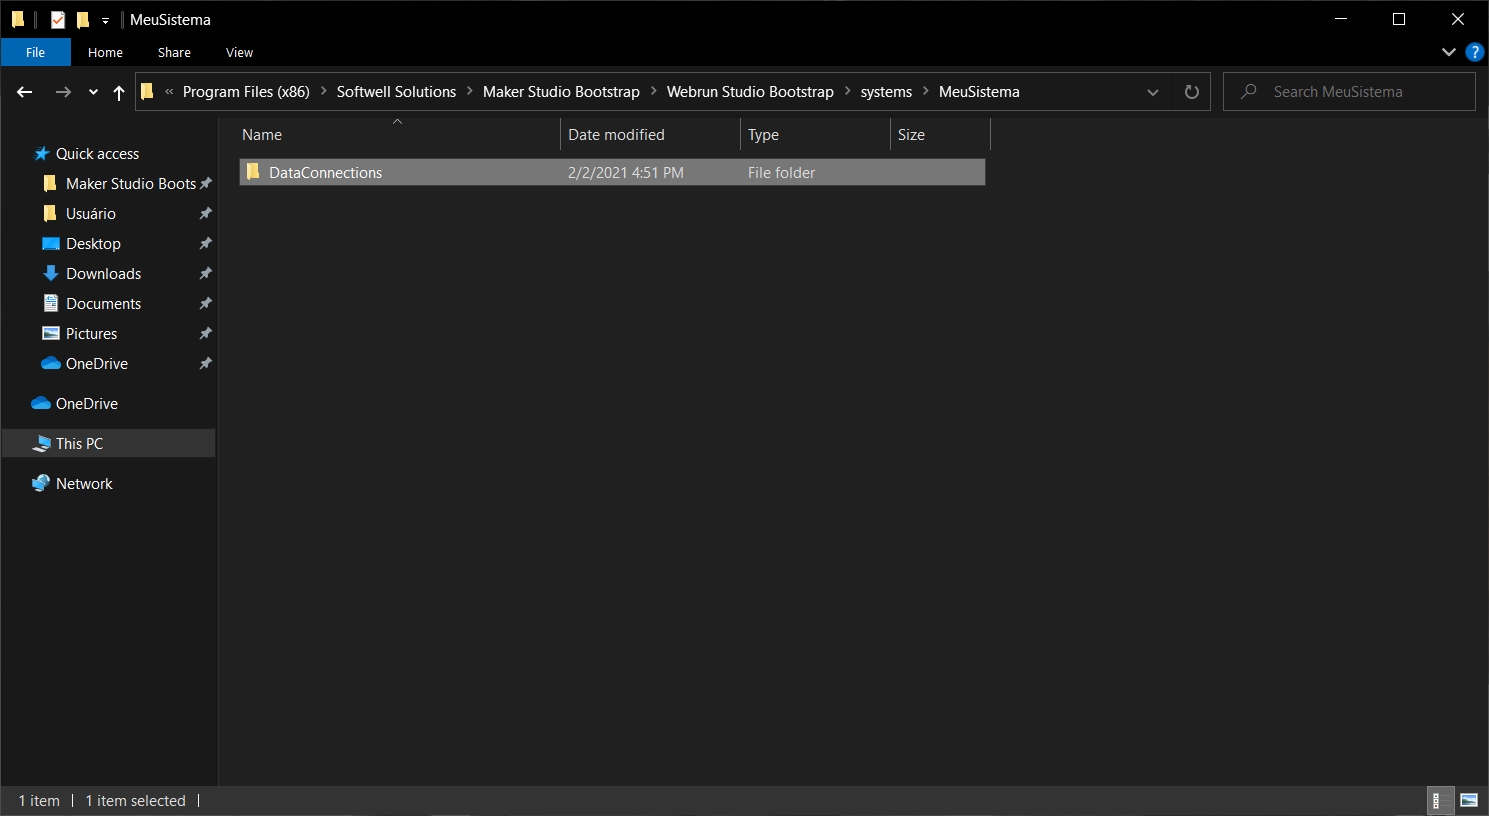Open the address bar history dropdown
This screenshot has height=816, width=1489.
[x=1152, y=92]
